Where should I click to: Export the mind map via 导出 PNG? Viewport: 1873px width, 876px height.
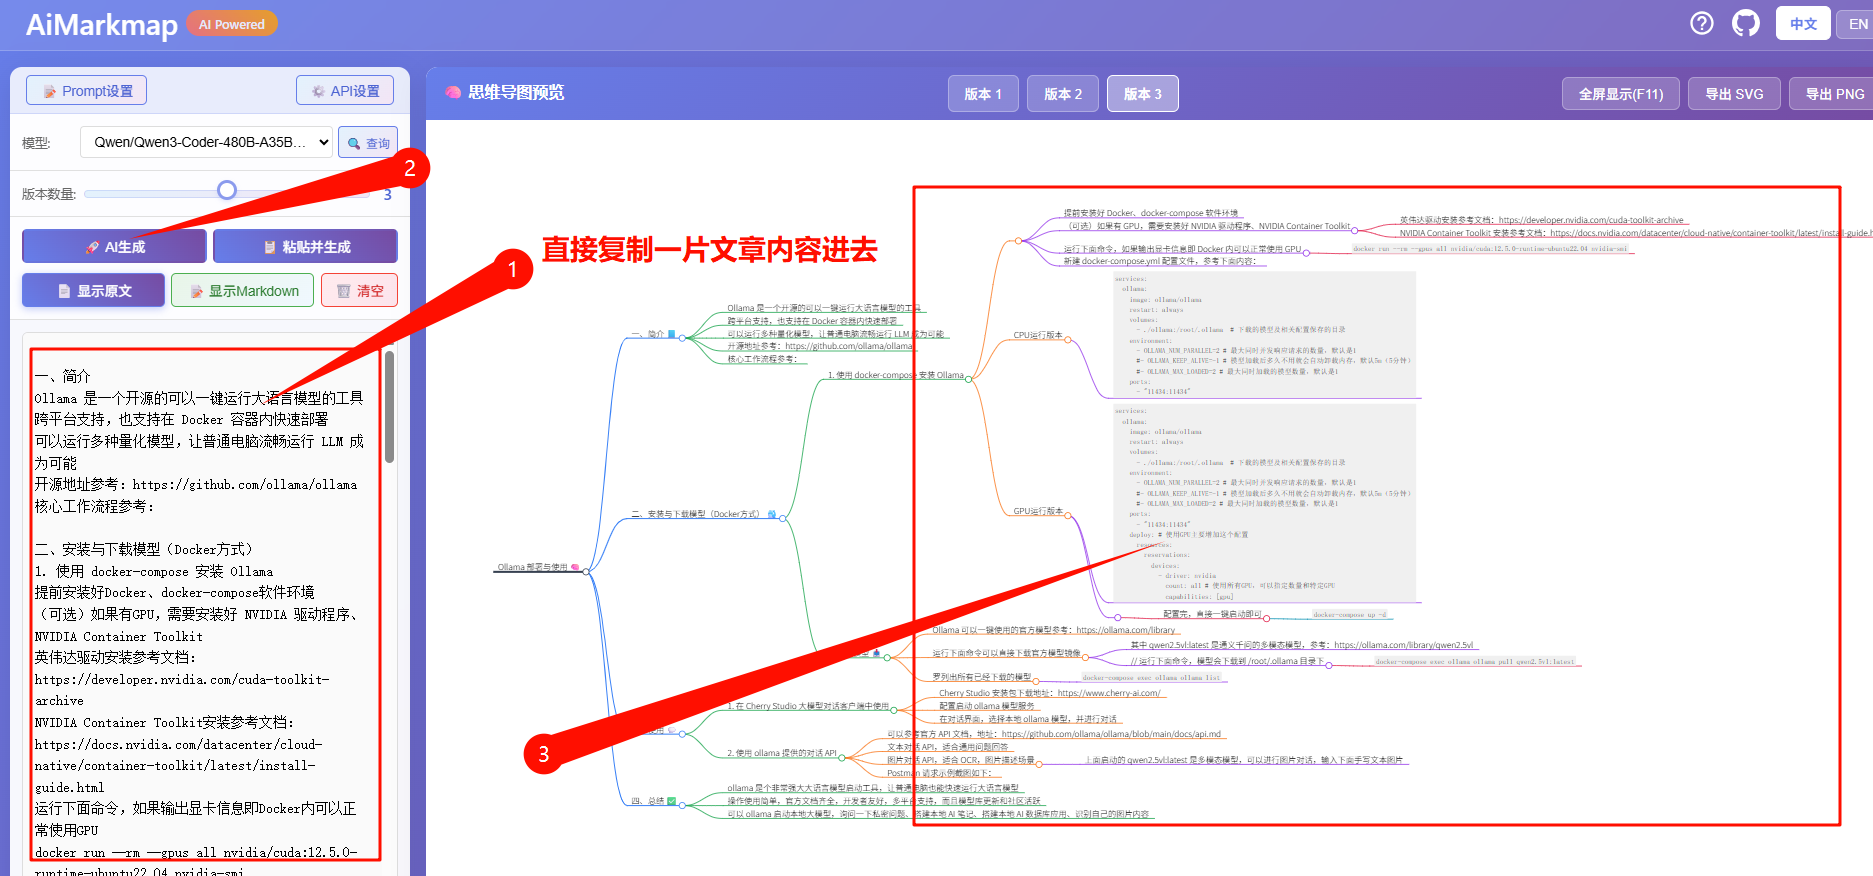[1832, 94]
